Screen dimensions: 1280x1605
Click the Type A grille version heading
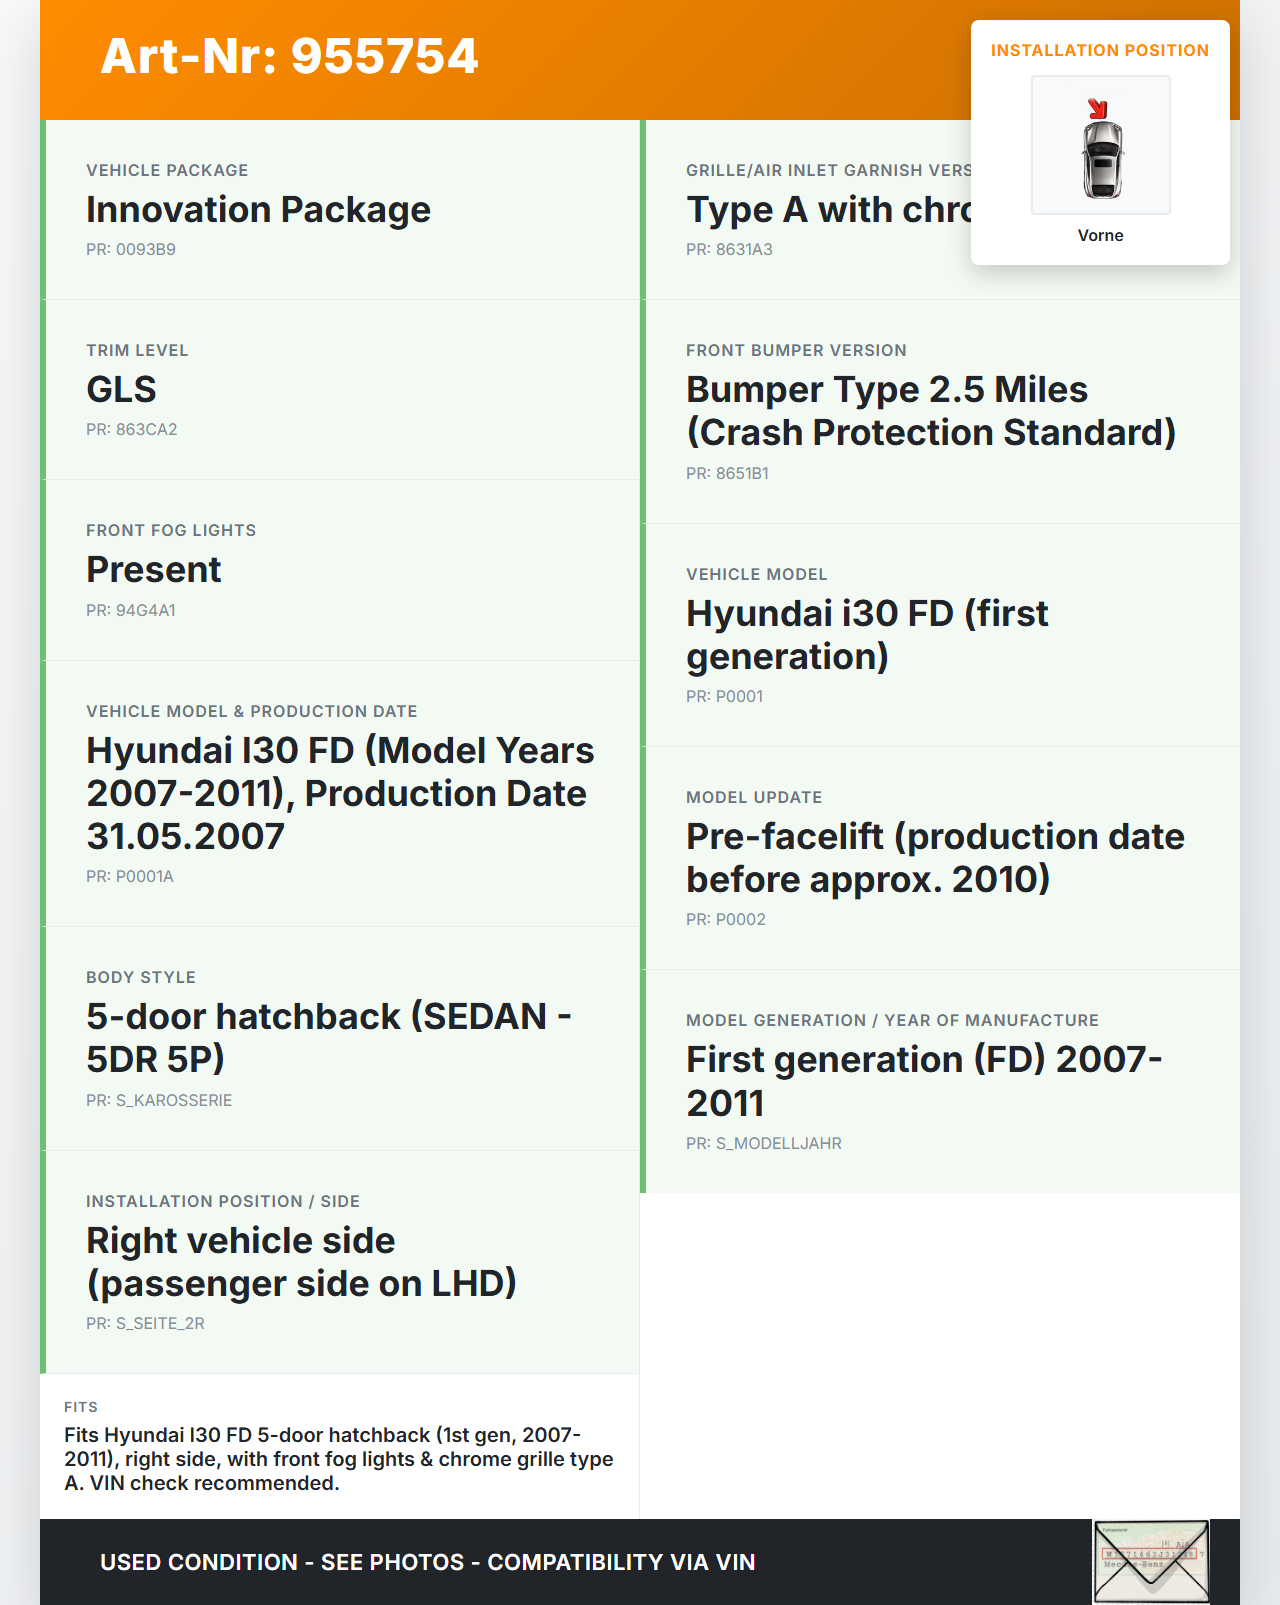828,210
